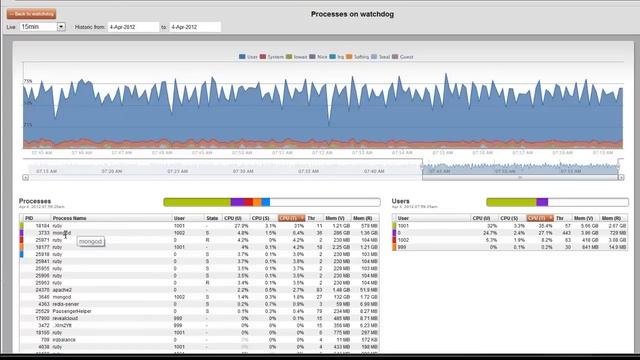Click the purple segment of Processes usage bar
Viewport: 640px width, 360px height.
[237, 202]
